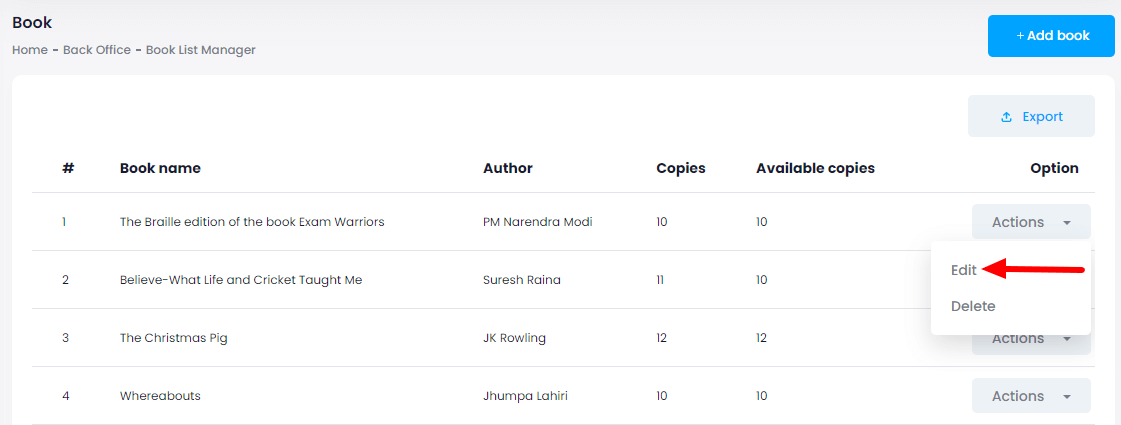Screen dimensions: 1121x425
Task: Click author name Suresh Raina
Action: [x=521, y=280]
